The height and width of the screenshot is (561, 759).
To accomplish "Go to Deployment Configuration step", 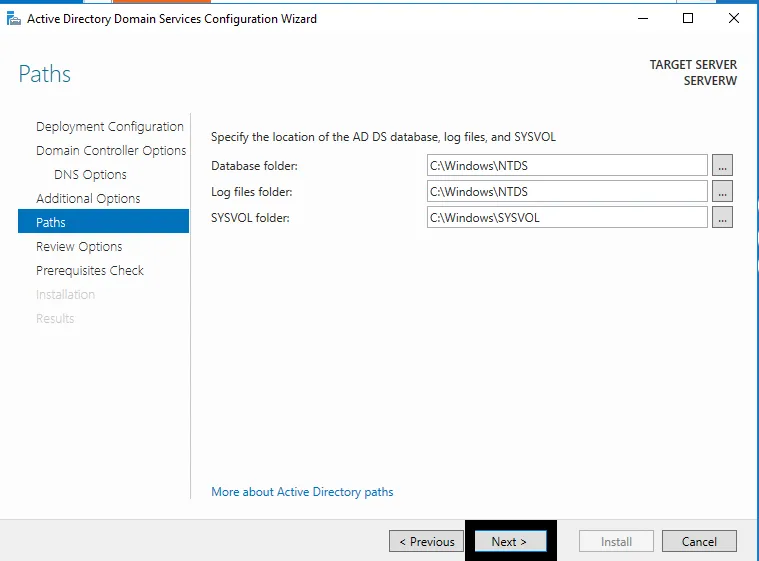I will 110,127.
